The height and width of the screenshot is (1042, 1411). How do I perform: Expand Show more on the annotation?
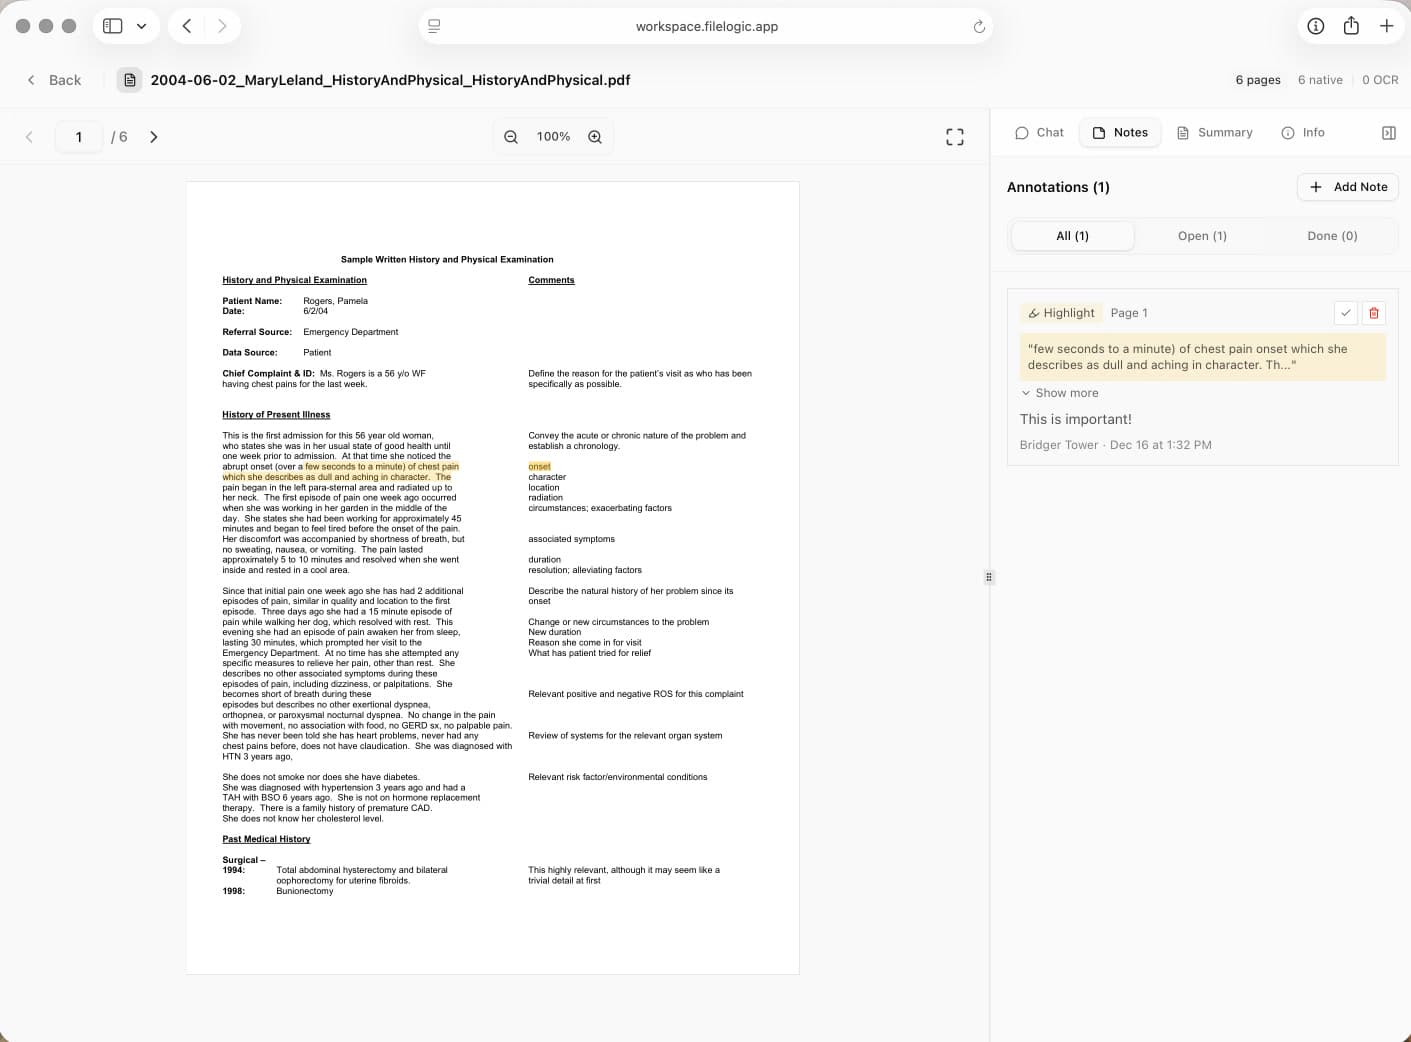click(1060, 393)
